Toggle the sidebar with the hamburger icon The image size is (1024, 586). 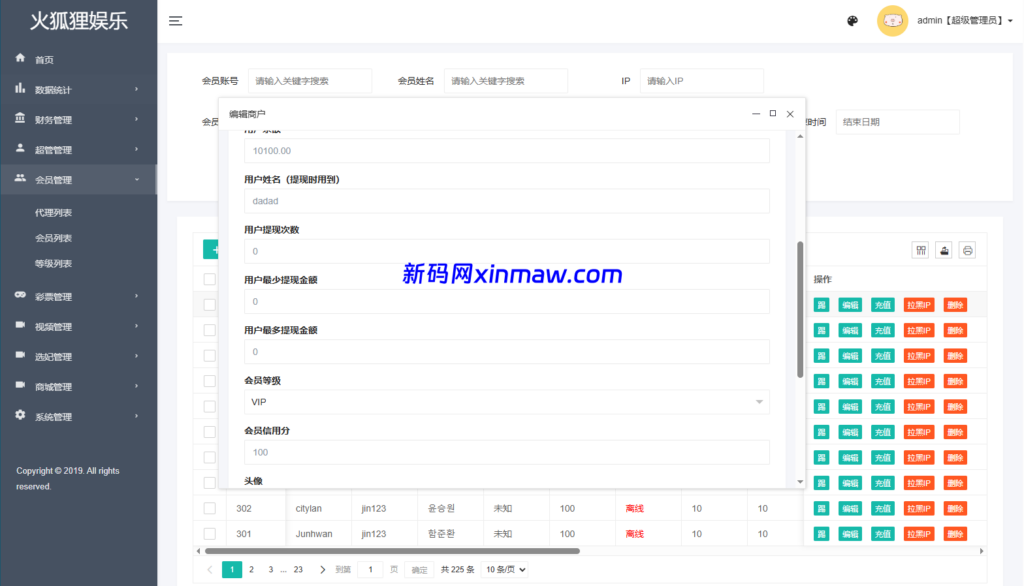176,21
